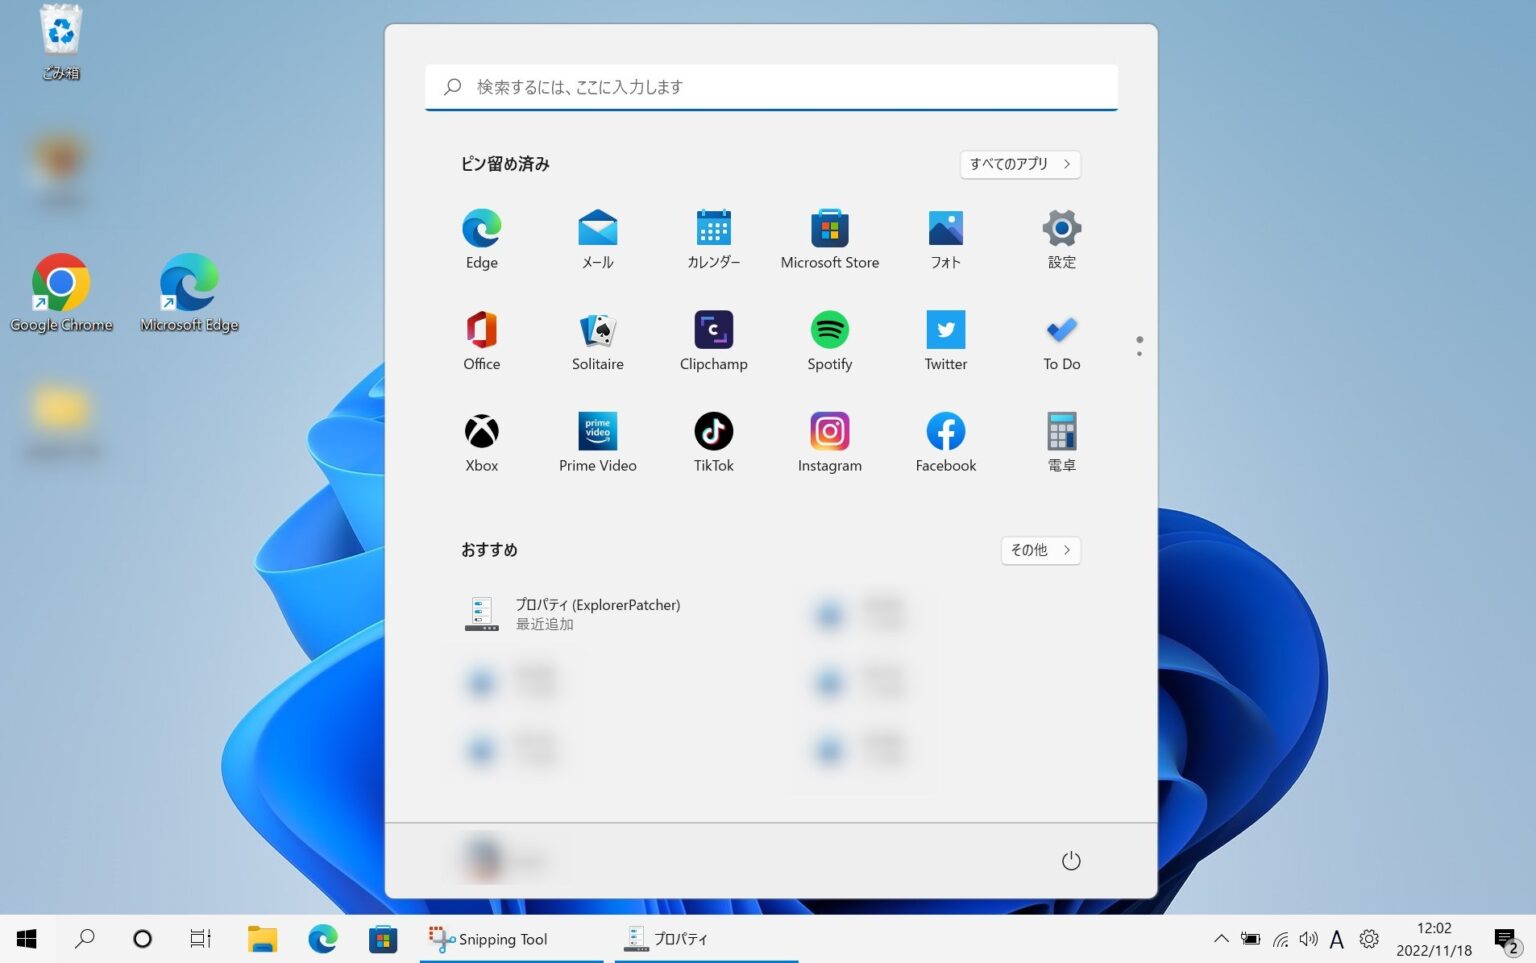Expand すべてのアプリ to view all apps

tap(1019, 164)
